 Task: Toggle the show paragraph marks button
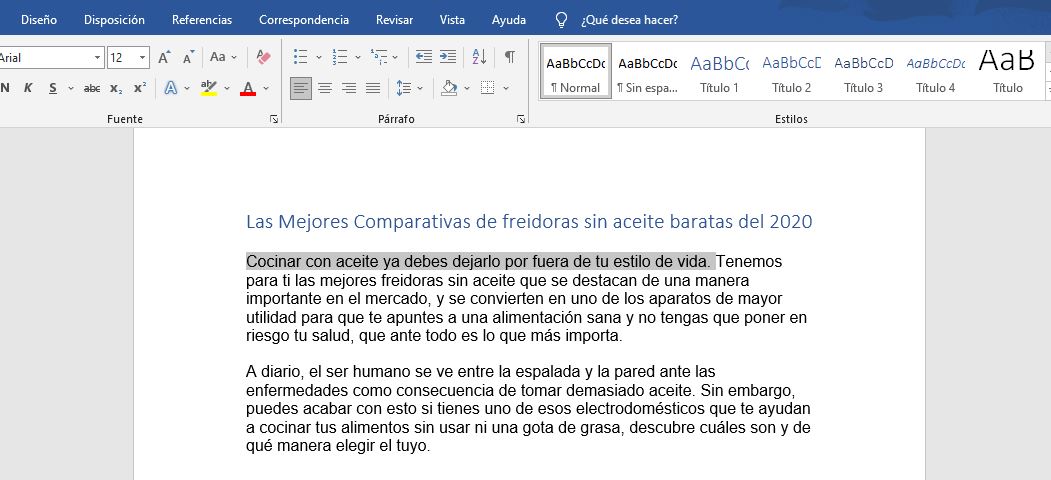tap(510, 57)
